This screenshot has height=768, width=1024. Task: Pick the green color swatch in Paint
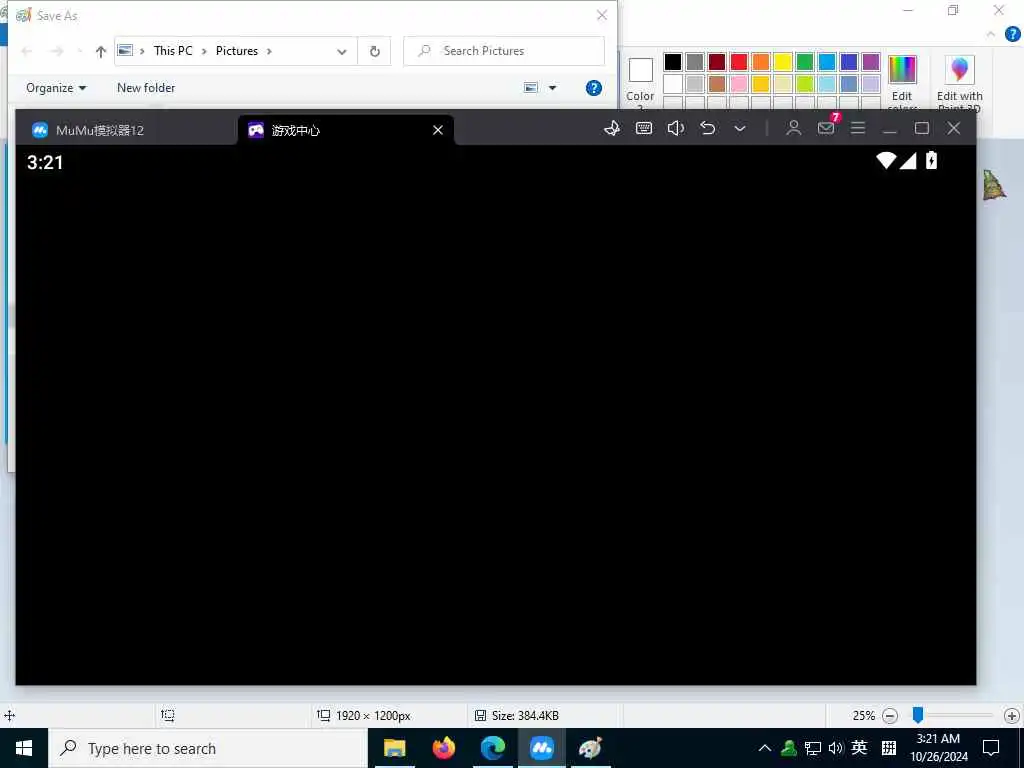point(805,62)
